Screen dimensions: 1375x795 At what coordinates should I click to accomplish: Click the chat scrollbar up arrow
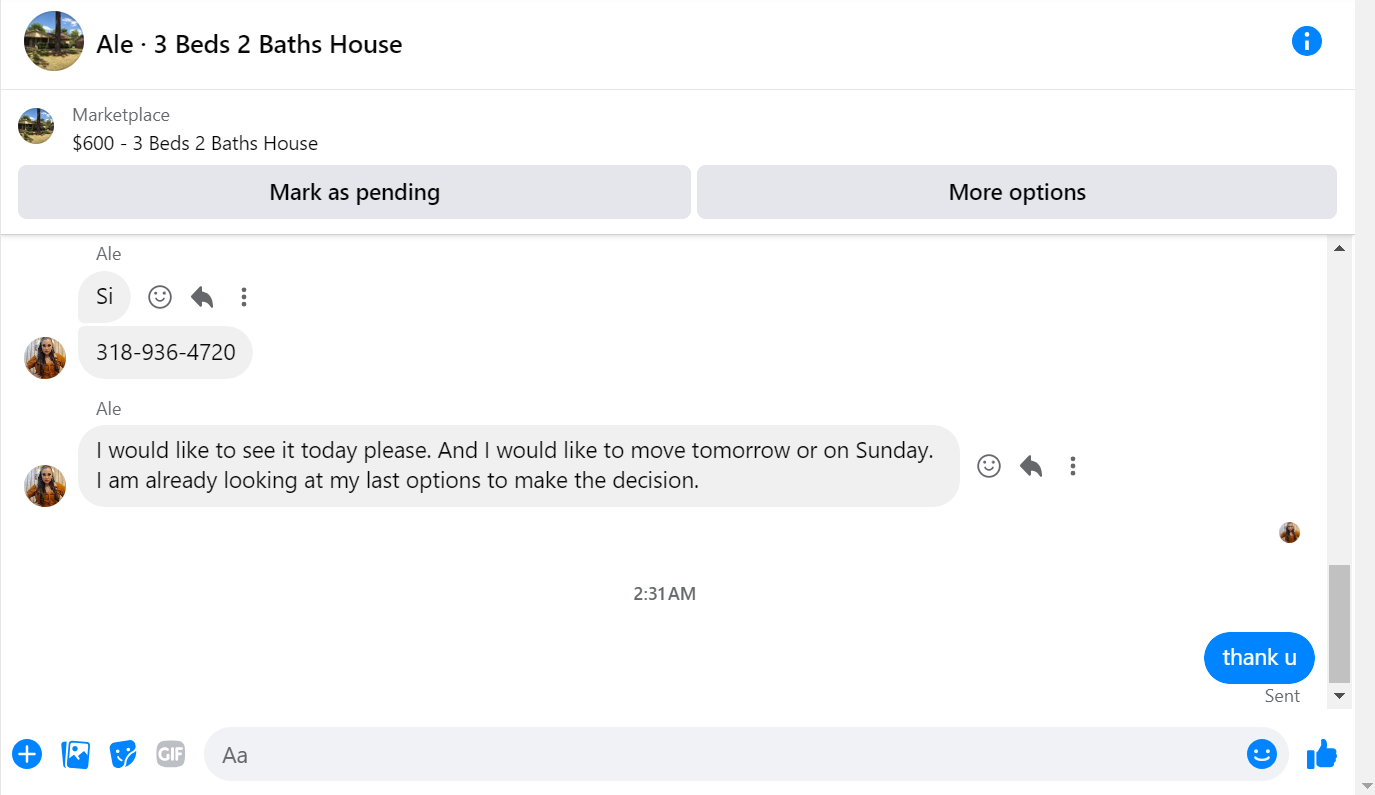[1340, 248]
